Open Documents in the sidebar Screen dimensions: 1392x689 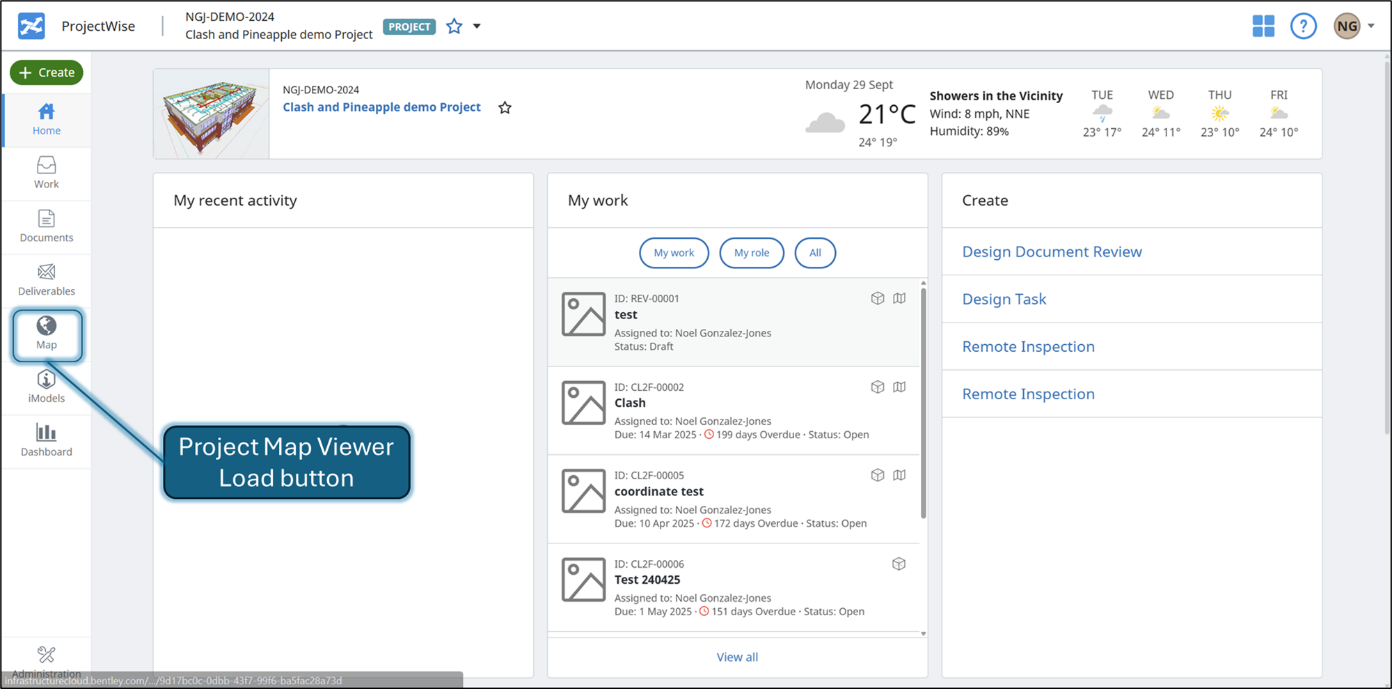(46, 226)
